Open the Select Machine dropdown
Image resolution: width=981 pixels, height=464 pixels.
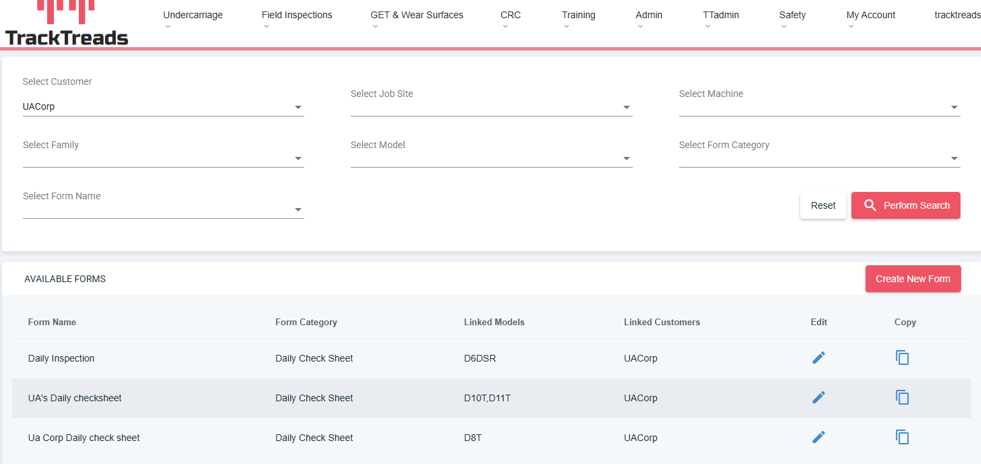coord(818,106)
